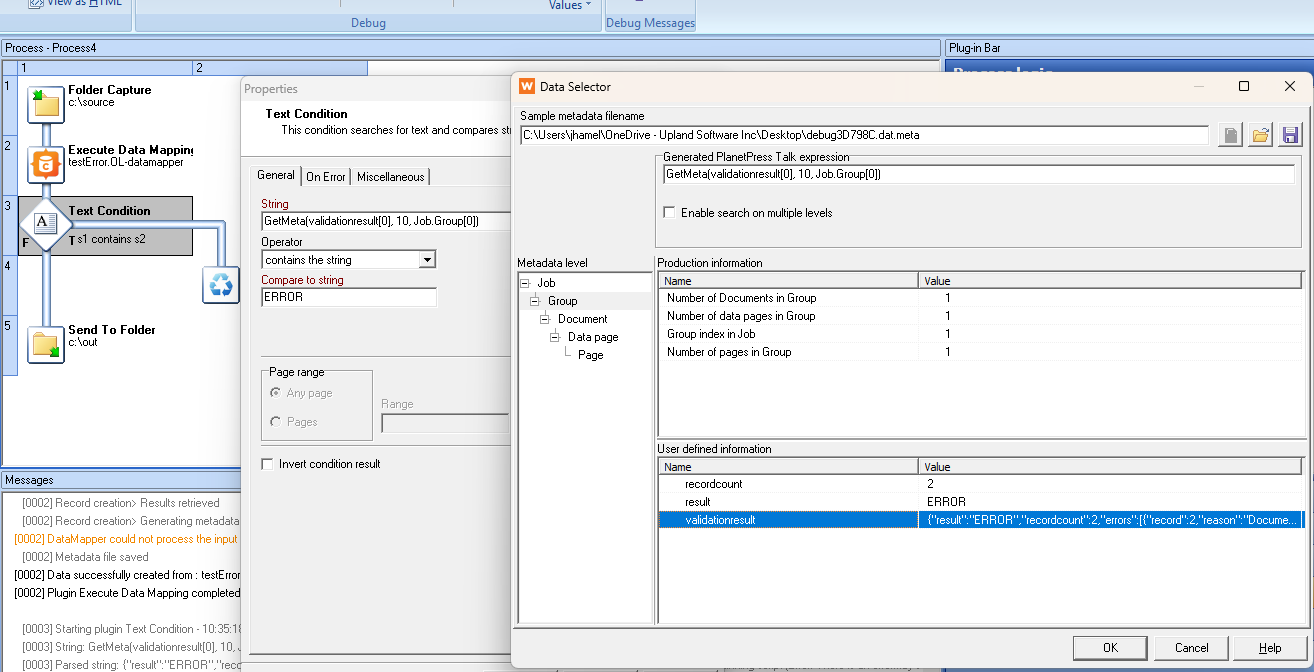Image resolution: width=1314 pixels, height=672 pixels.
Task: Click the Compare to string field
Action: coord(348,297)
